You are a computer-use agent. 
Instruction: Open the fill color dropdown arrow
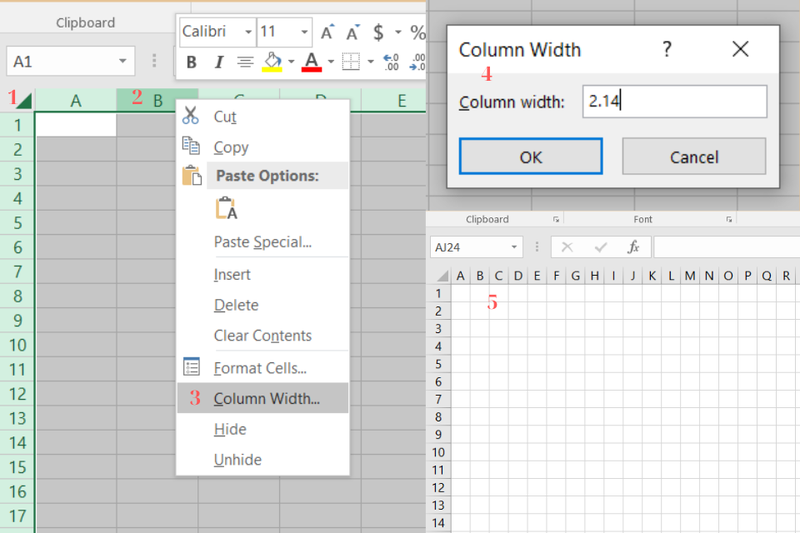(291, 62)
